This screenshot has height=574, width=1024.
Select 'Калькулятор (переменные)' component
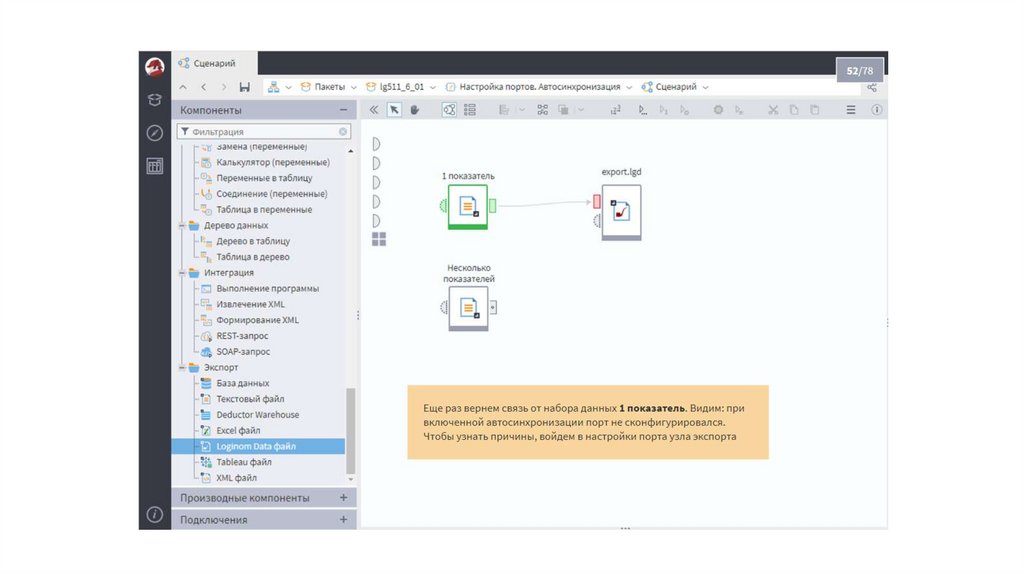coord(272,162)
